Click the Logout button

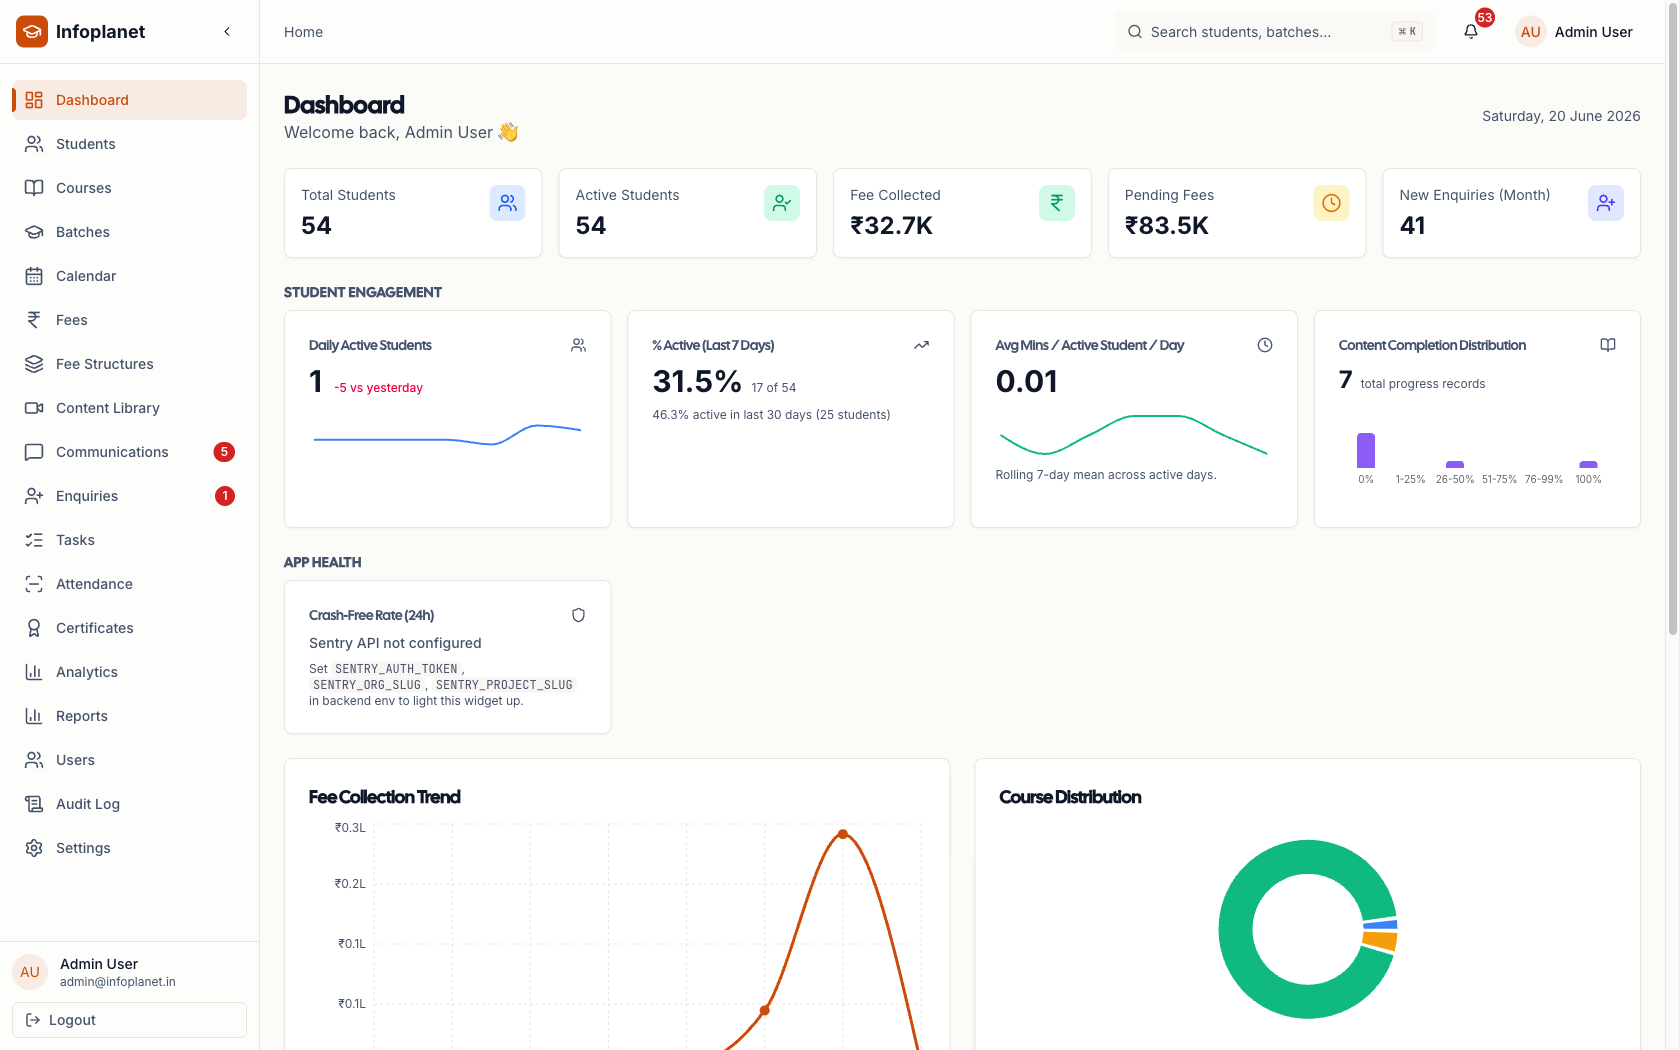[130, 1020]
